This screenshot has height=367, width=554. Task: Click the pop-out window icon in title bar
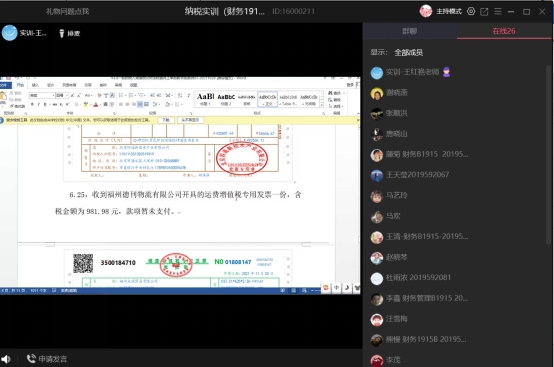(484, 12)
